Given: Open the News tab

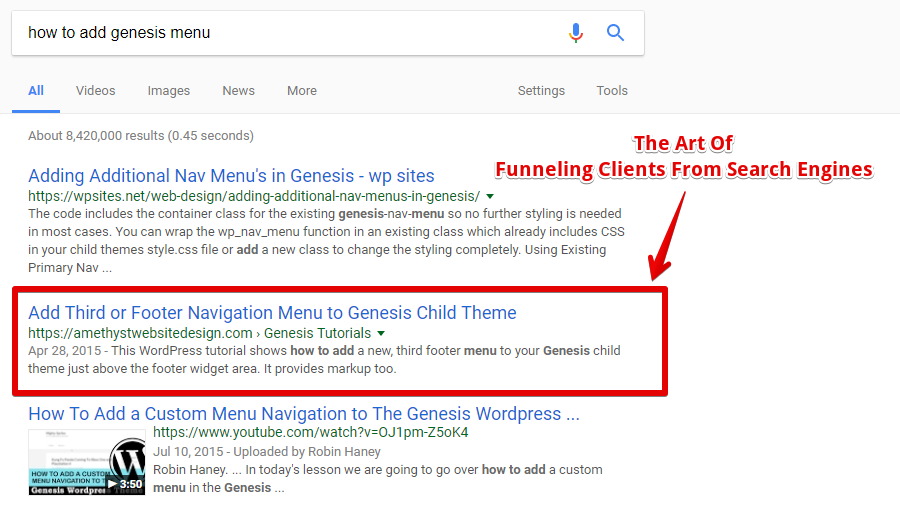Looking at the screenshot, I should (238, 91).
